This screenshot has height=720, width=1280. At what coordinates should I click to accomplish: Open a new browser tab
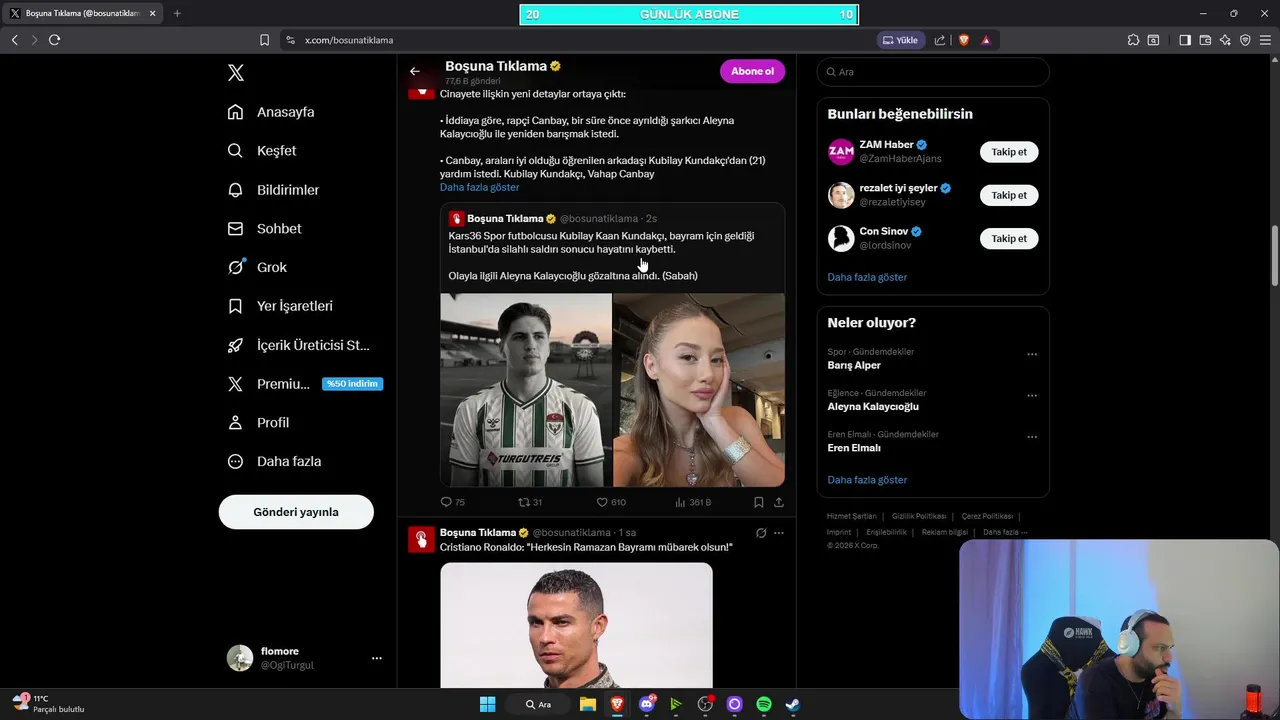[x=177, y=13]
